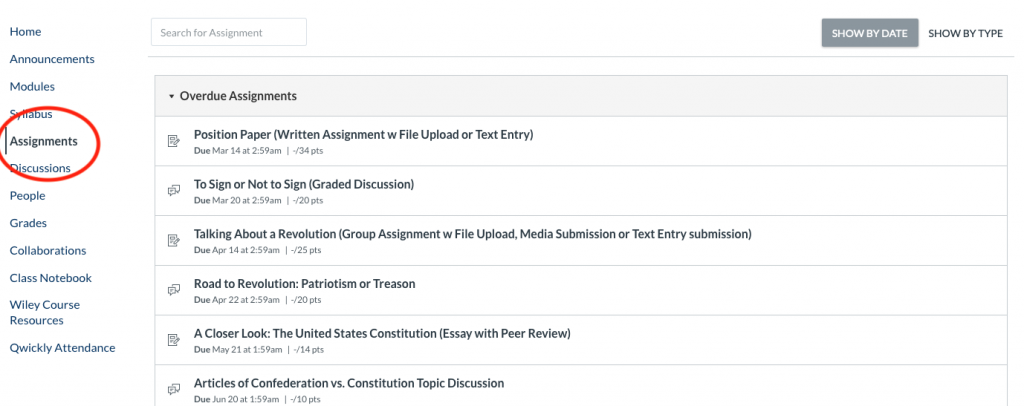Collapse the Overdue Assignments group
Viewport: 1024px width, 406px height.
[172, 96]
